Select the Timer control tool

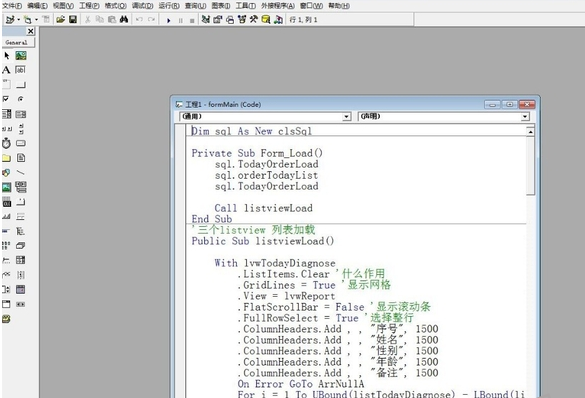point(6,143)
